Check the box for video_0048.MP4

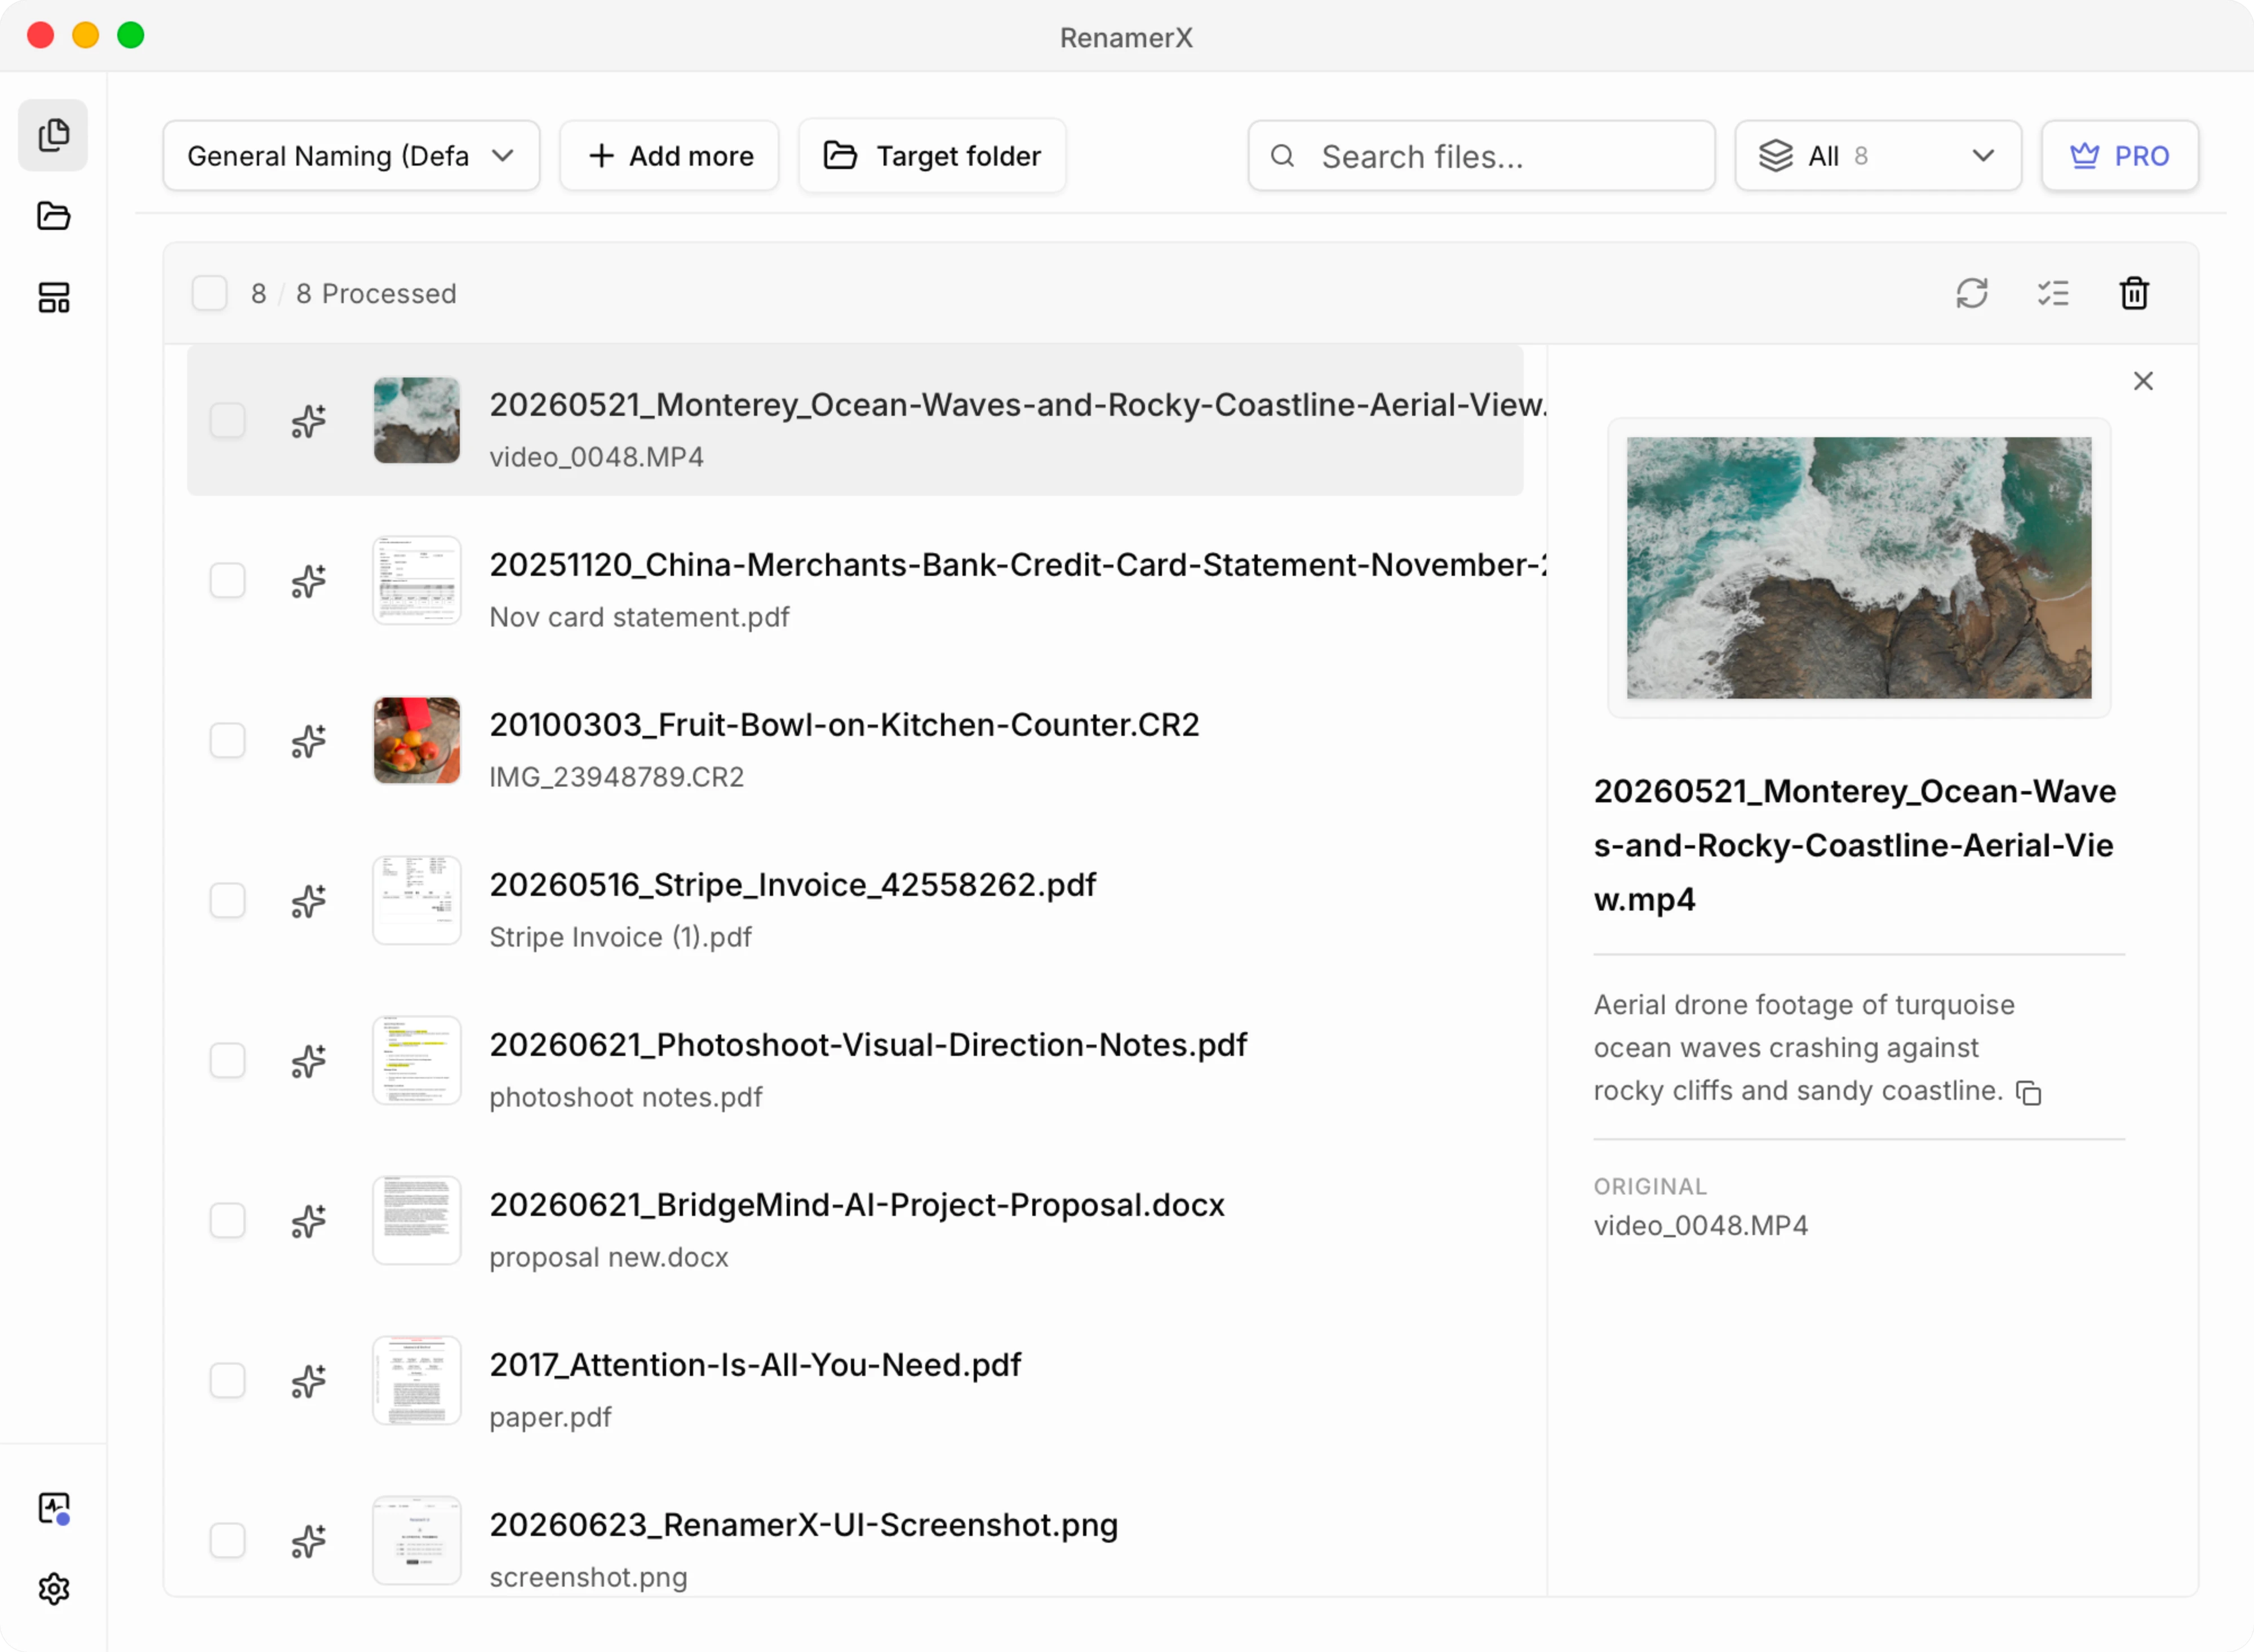pyautogui.click(x=227, y=420)
